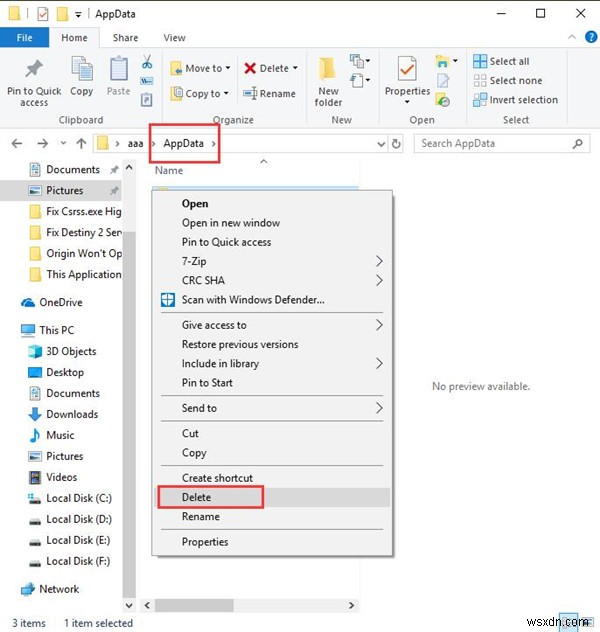Go forward with the right arrow
The image size is (600, 632).
(42, 143)
